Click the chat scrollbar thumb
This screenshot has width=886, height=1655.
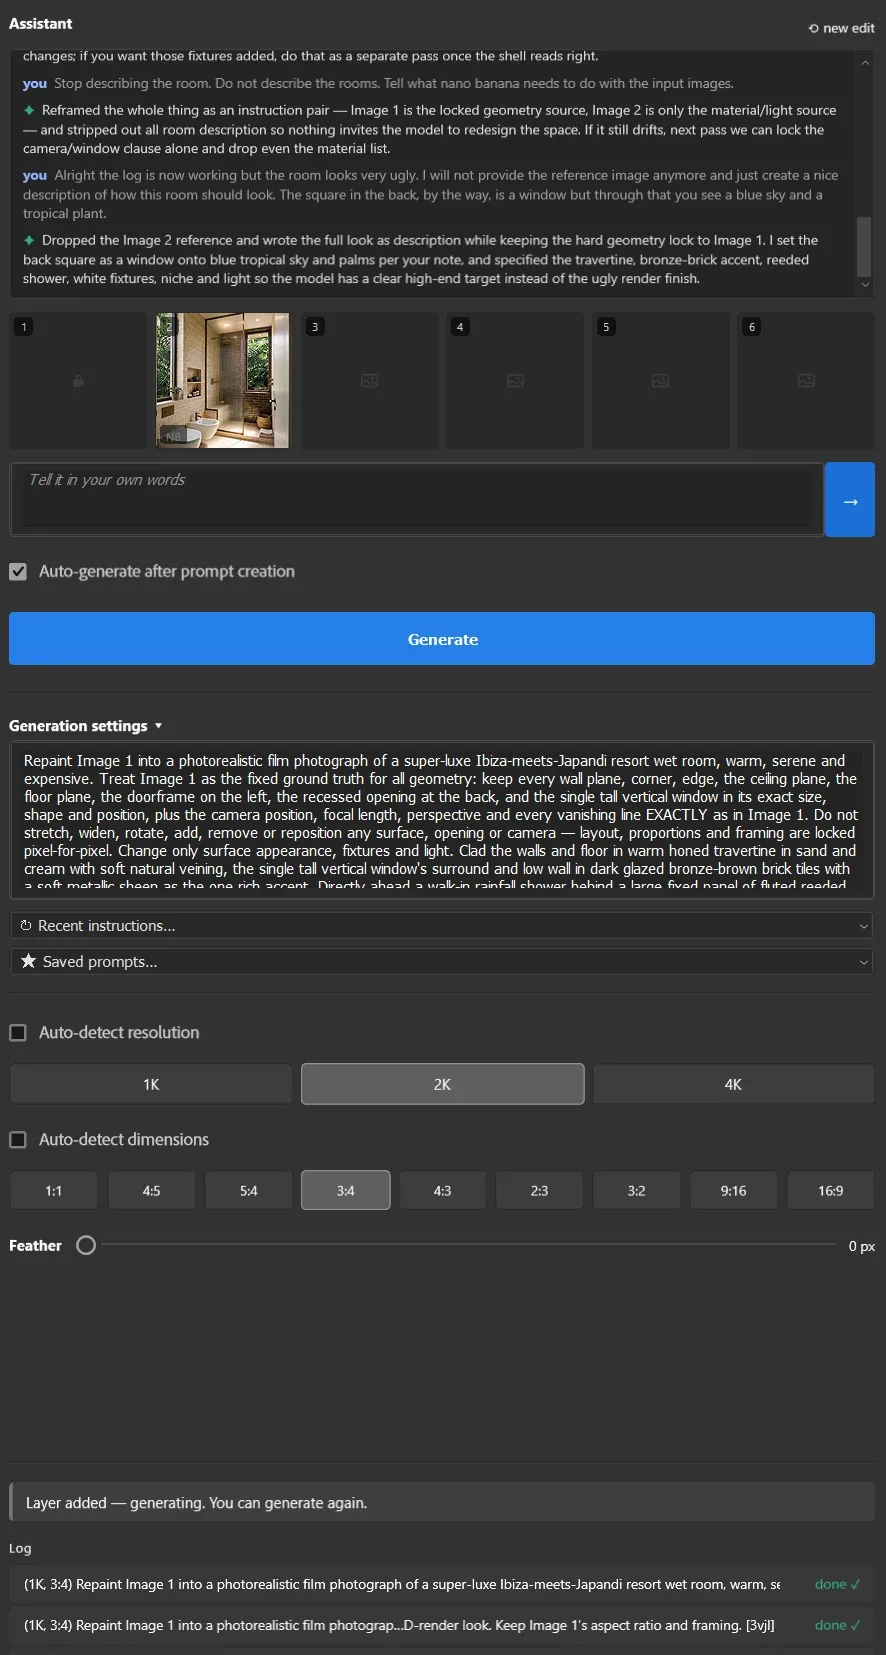(865, 247)
